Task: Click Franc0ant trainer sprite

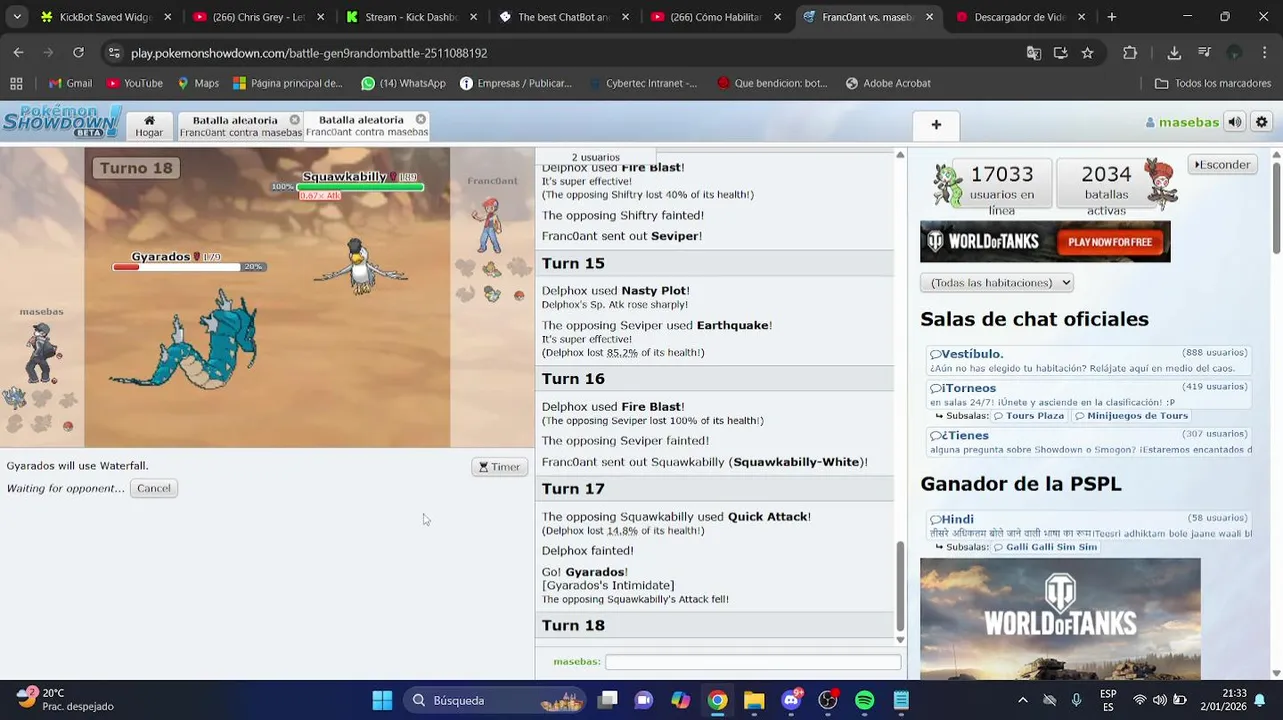Action: [489, 225]
